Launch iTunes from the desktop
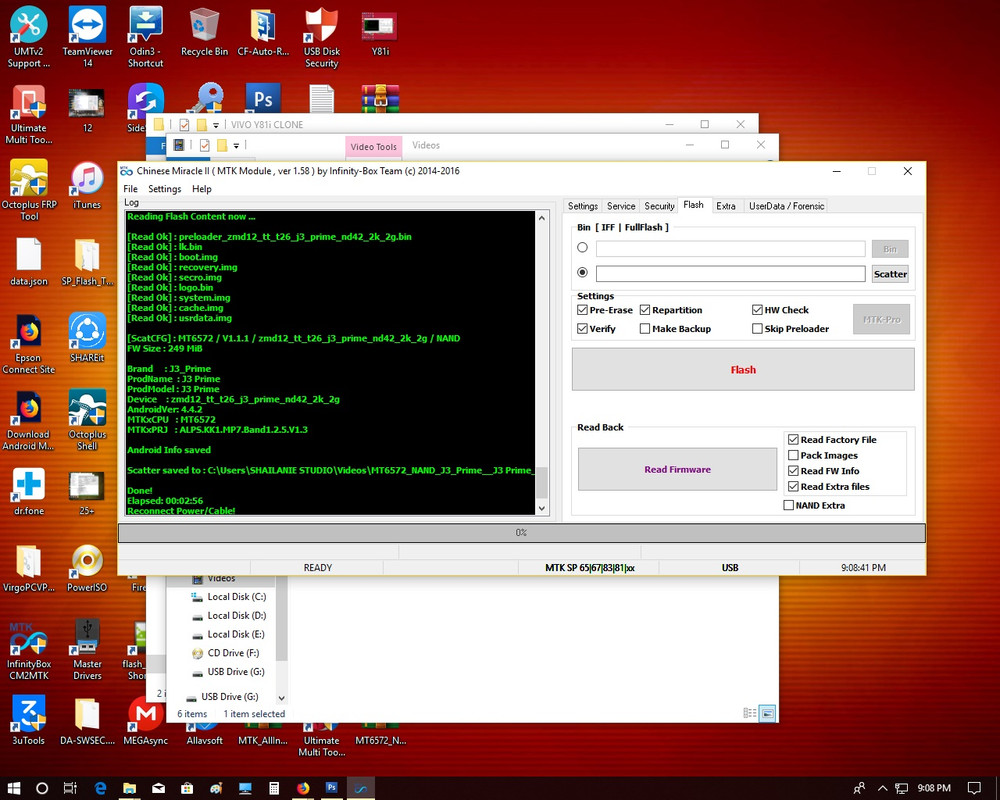This screenshot has width=1000, height=800. [87, 180]
